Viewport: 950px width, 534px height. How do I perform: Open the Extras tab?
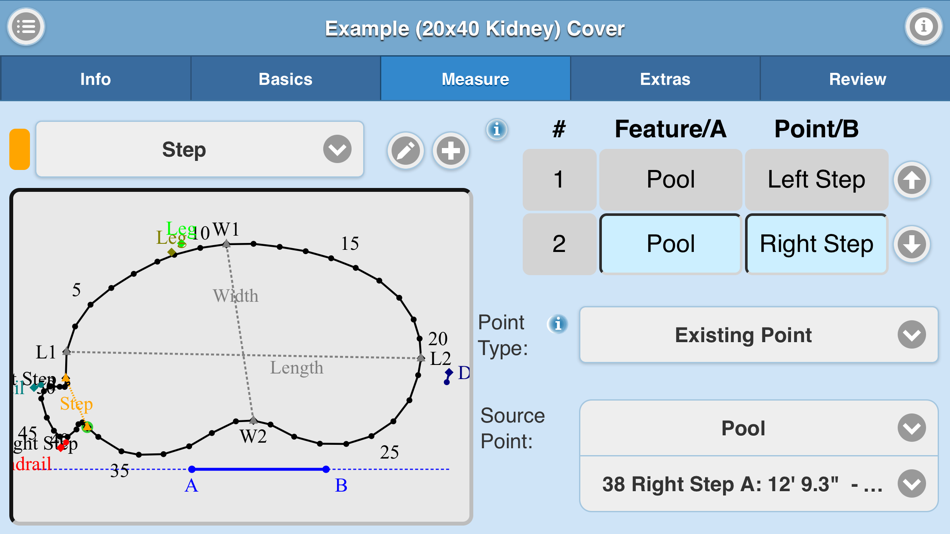(x=665, y=79)
